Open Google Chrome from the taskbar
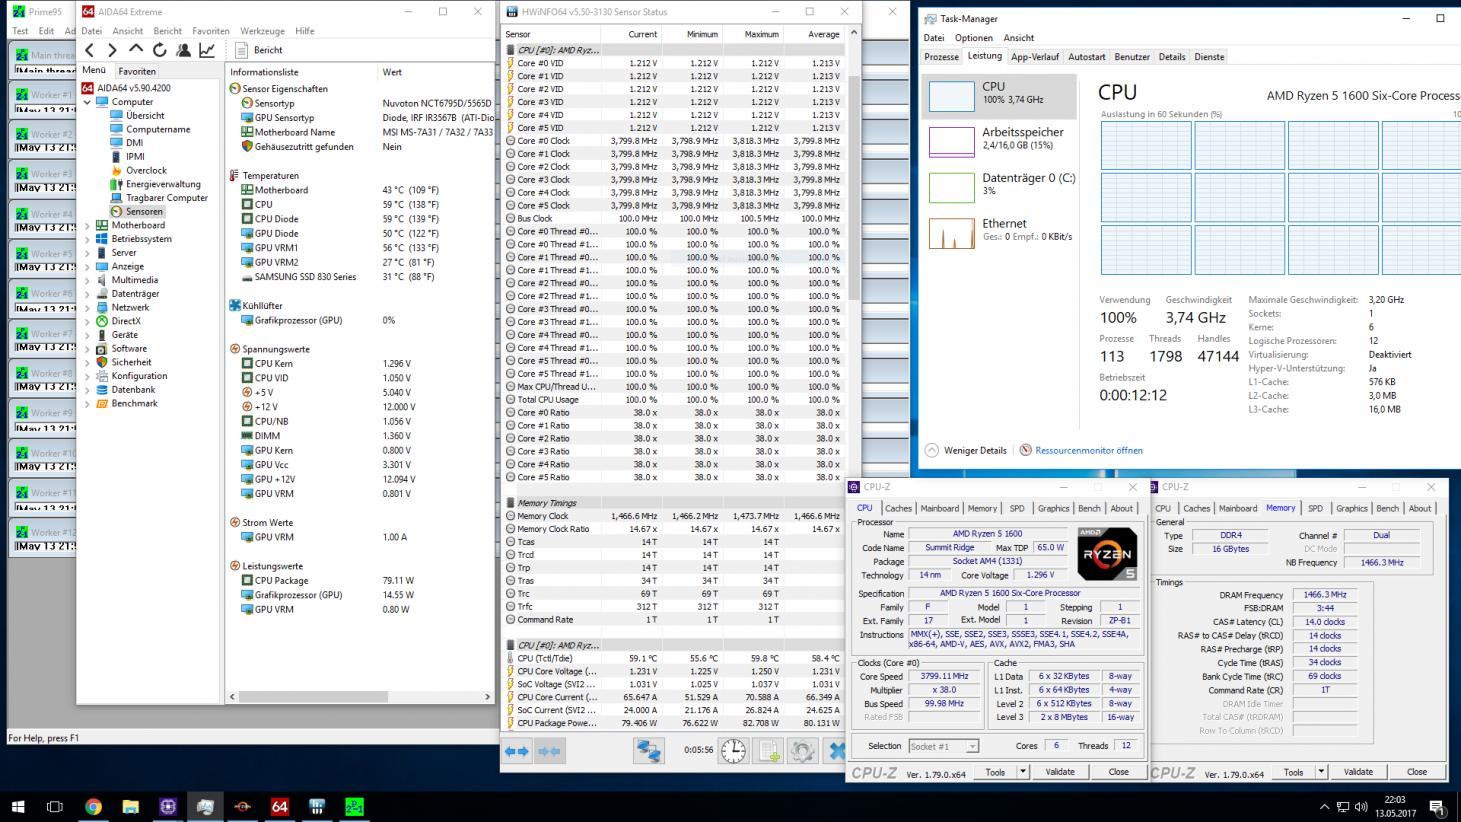 [x=93, y=806]
